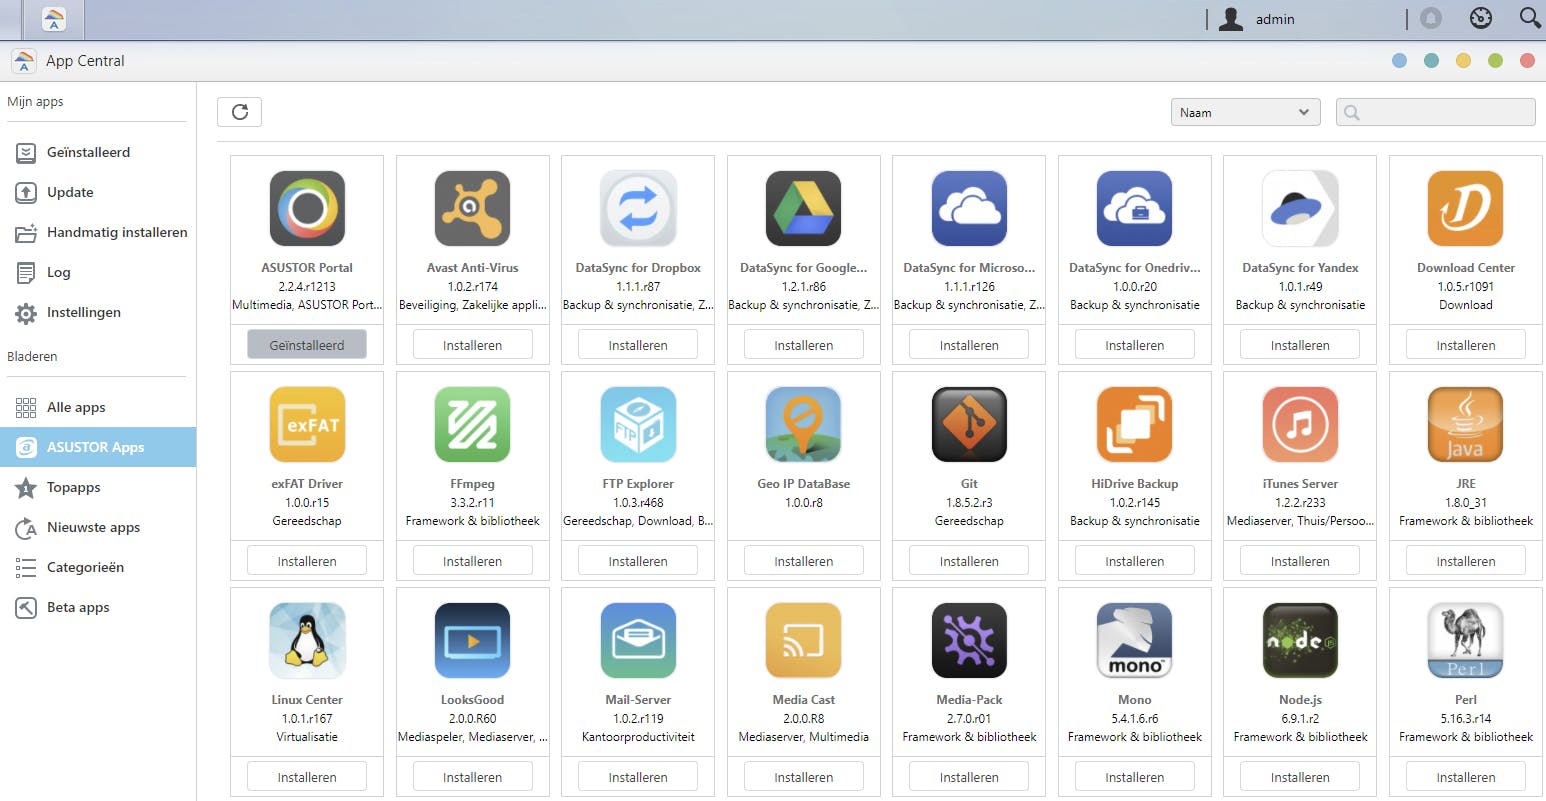
Task: Open the Update section
Action: click(98, 192)
